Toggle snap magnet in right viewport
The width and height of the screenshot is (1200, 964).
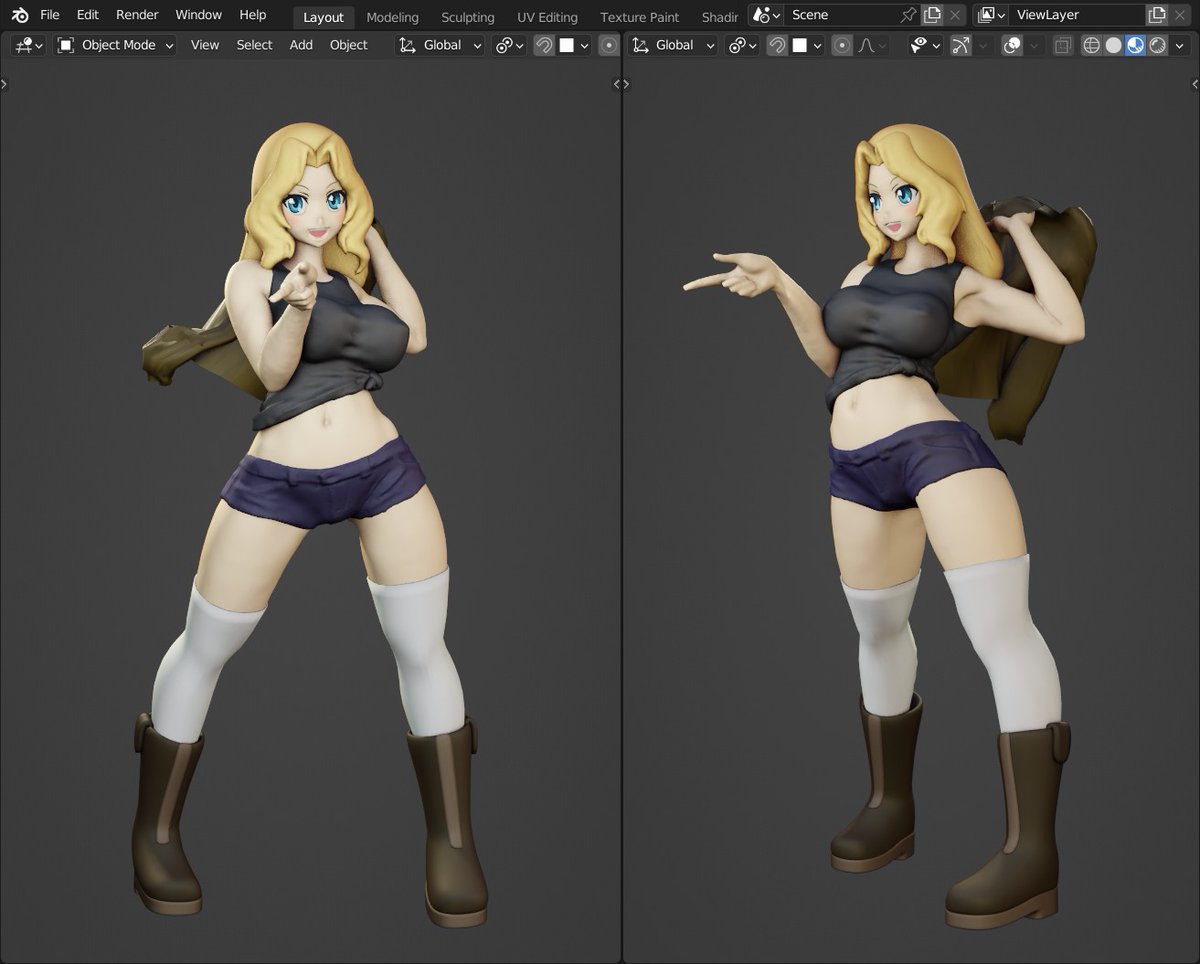(777, 45)
